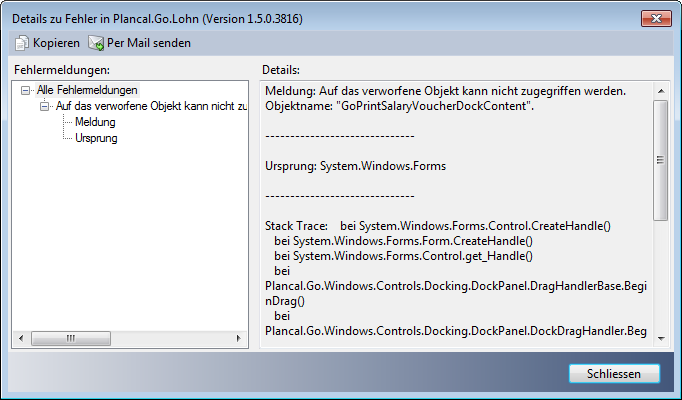Select Alle Fehlermeldungen in the tree

click(87, 90)
